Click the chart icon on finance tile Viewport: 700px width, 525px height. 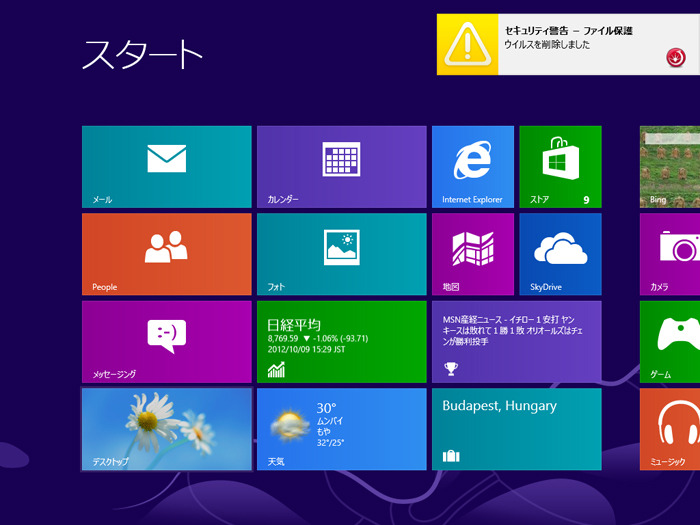(x=276, y=370)
